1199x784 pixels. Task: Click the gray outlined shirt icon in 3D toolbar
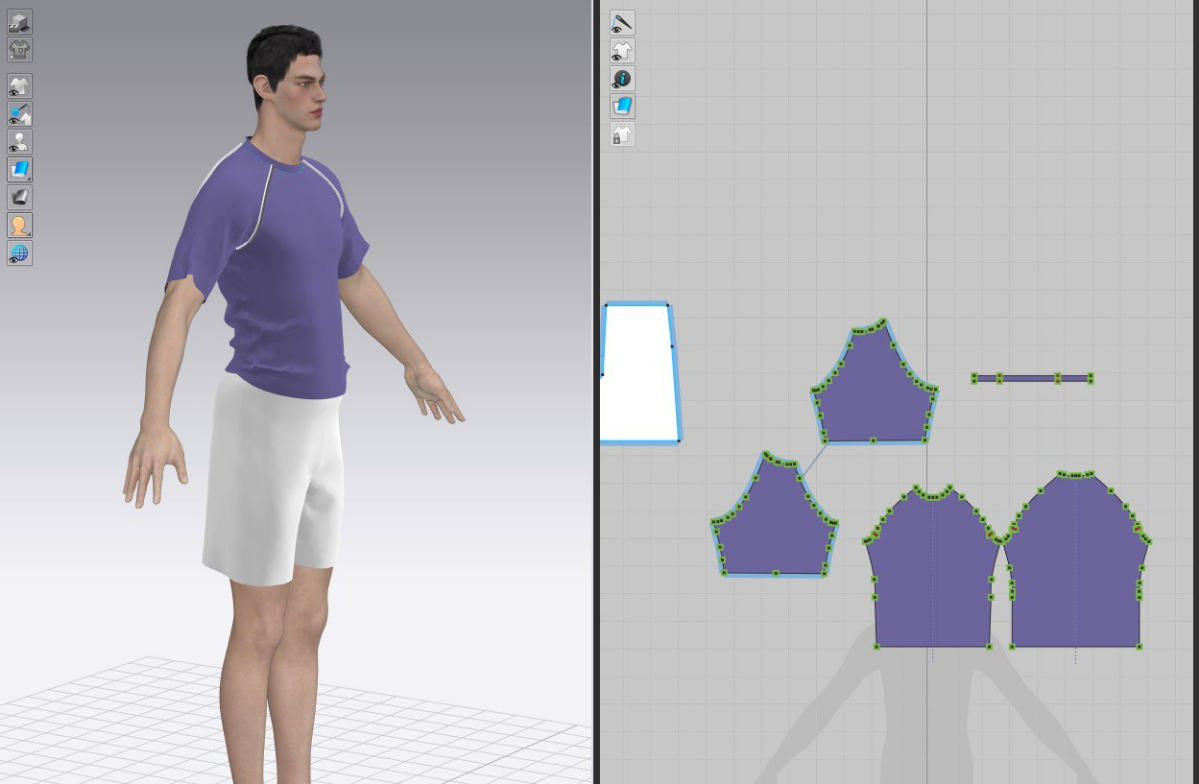[20, 48]
